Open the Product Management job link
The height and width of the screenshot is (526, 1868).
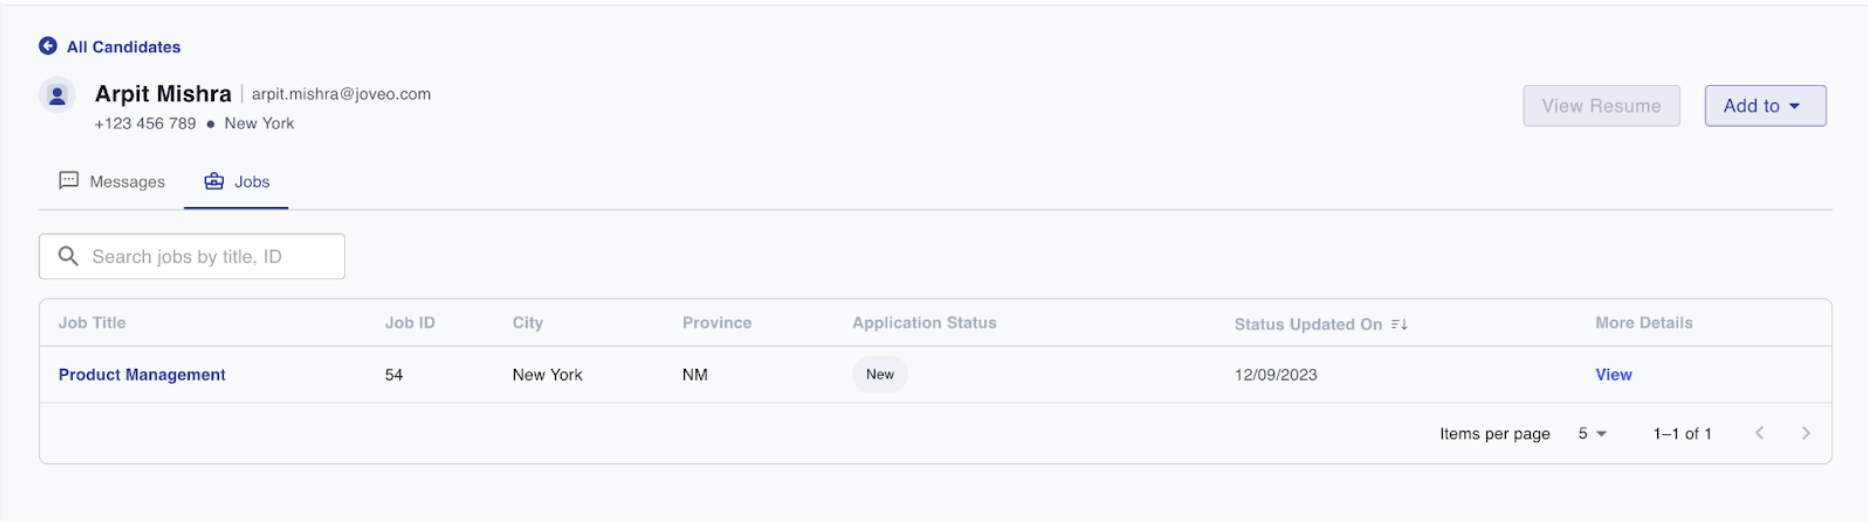[142, 375]
